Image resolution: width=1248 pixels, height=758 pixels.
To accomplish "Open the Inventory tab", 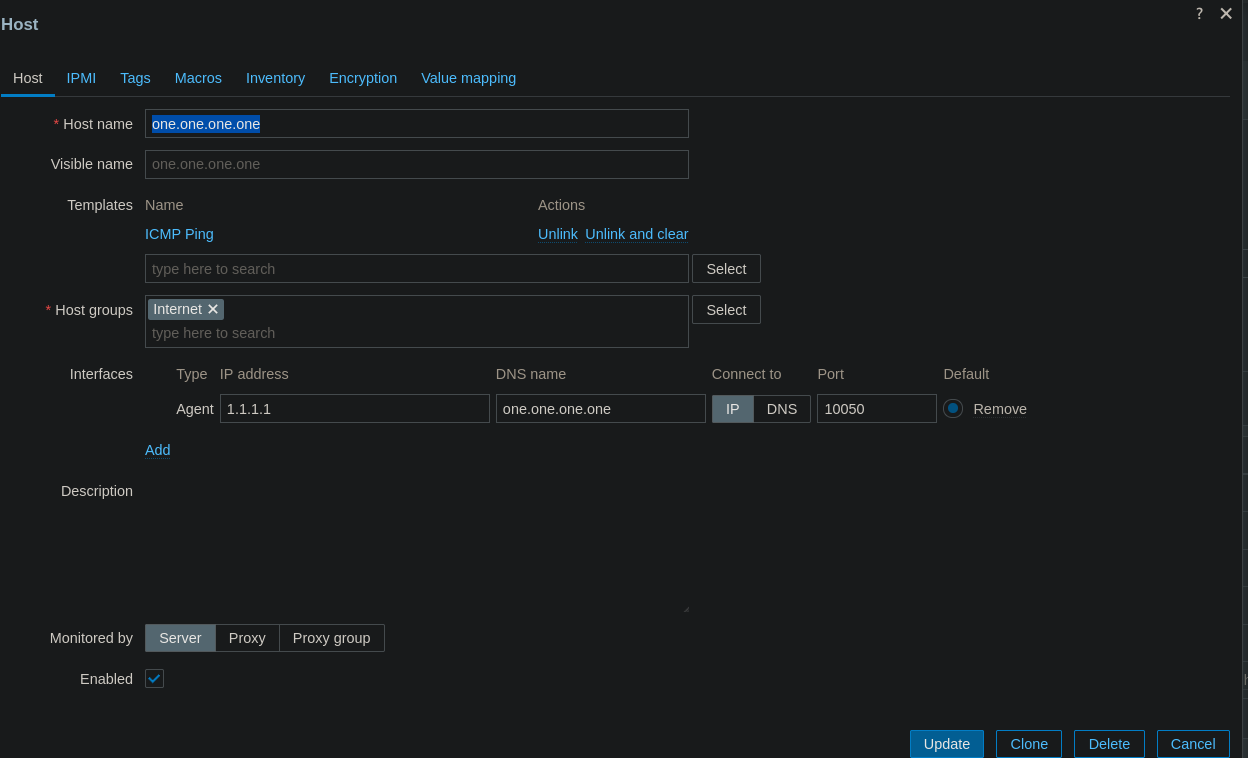I will click(x=275, y=78).
